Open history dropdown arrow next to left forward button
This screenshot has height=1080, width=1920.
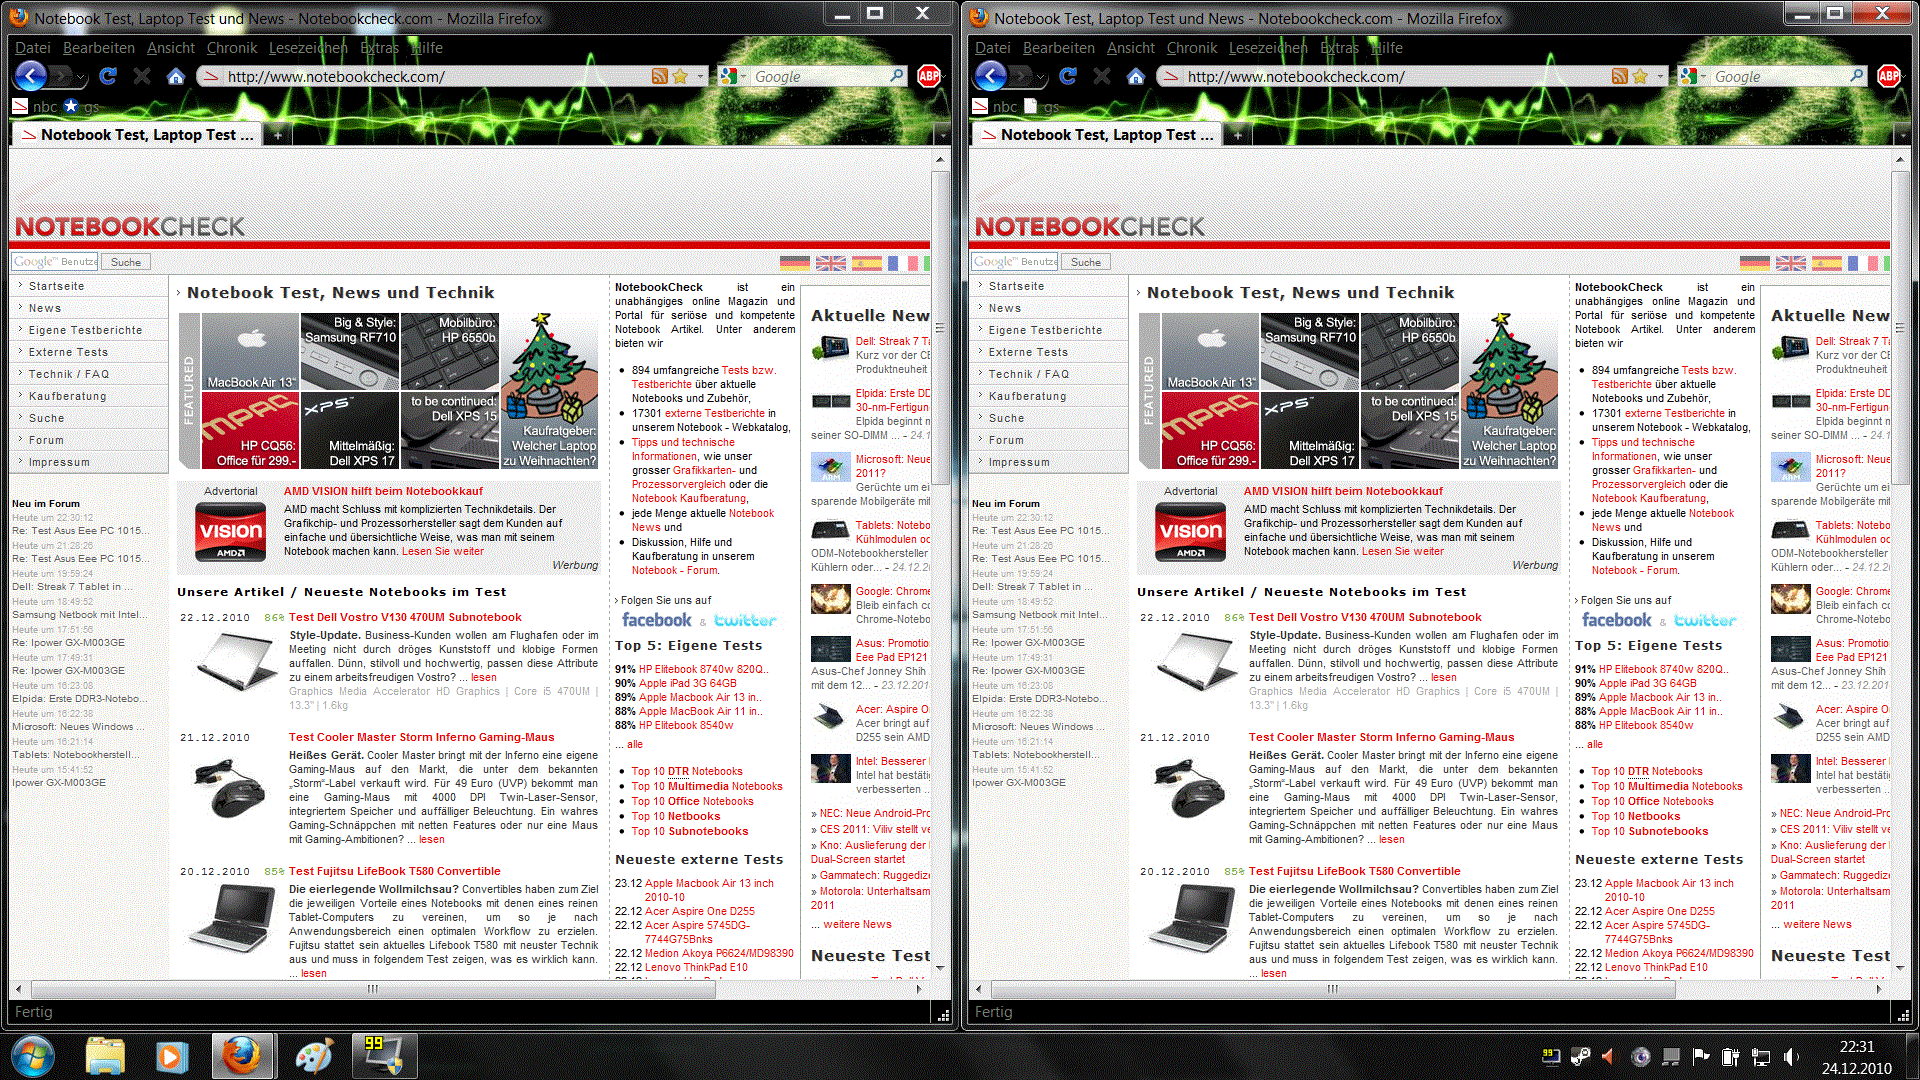[82, 77]
